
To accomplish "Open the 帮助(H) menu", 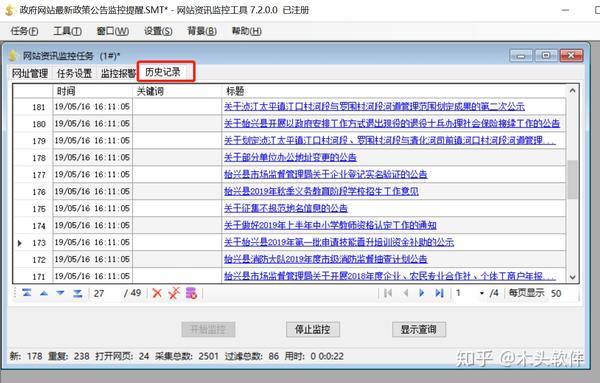I will [x=246, y=31].
